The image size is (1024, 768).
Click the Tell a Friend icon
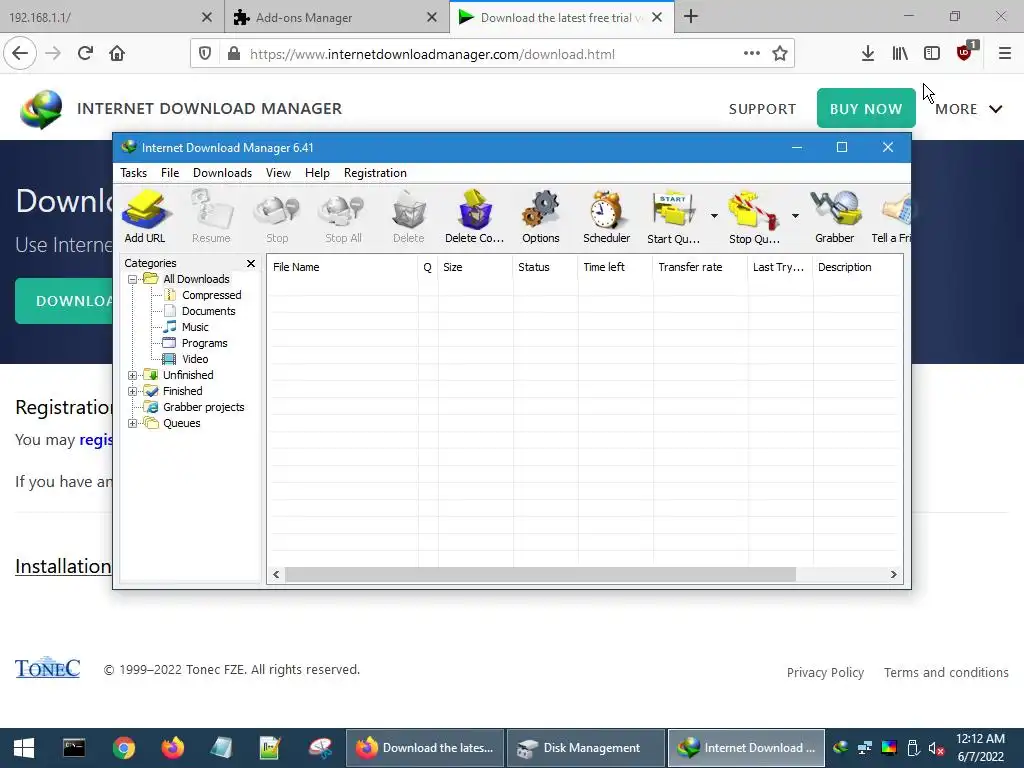891,217
